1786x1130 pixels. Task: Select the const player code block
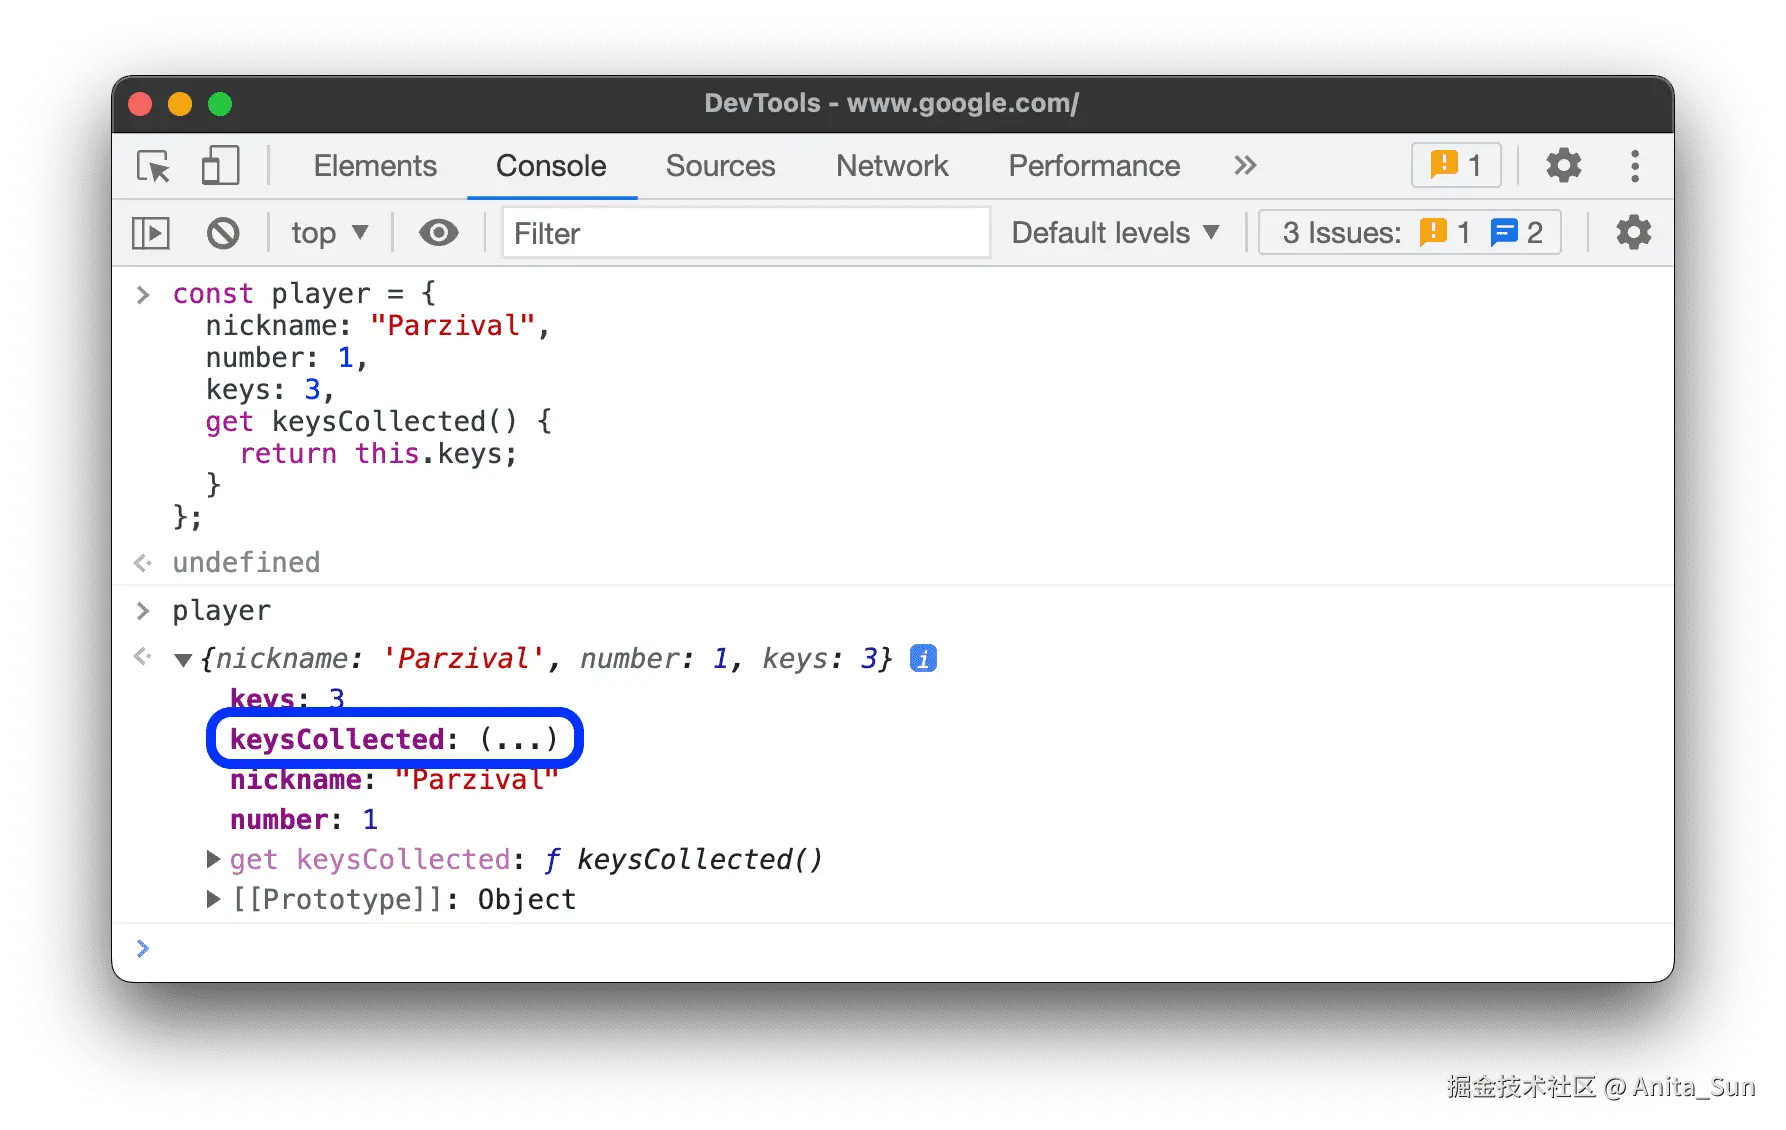pyautogui.click(x=362, y=405)
